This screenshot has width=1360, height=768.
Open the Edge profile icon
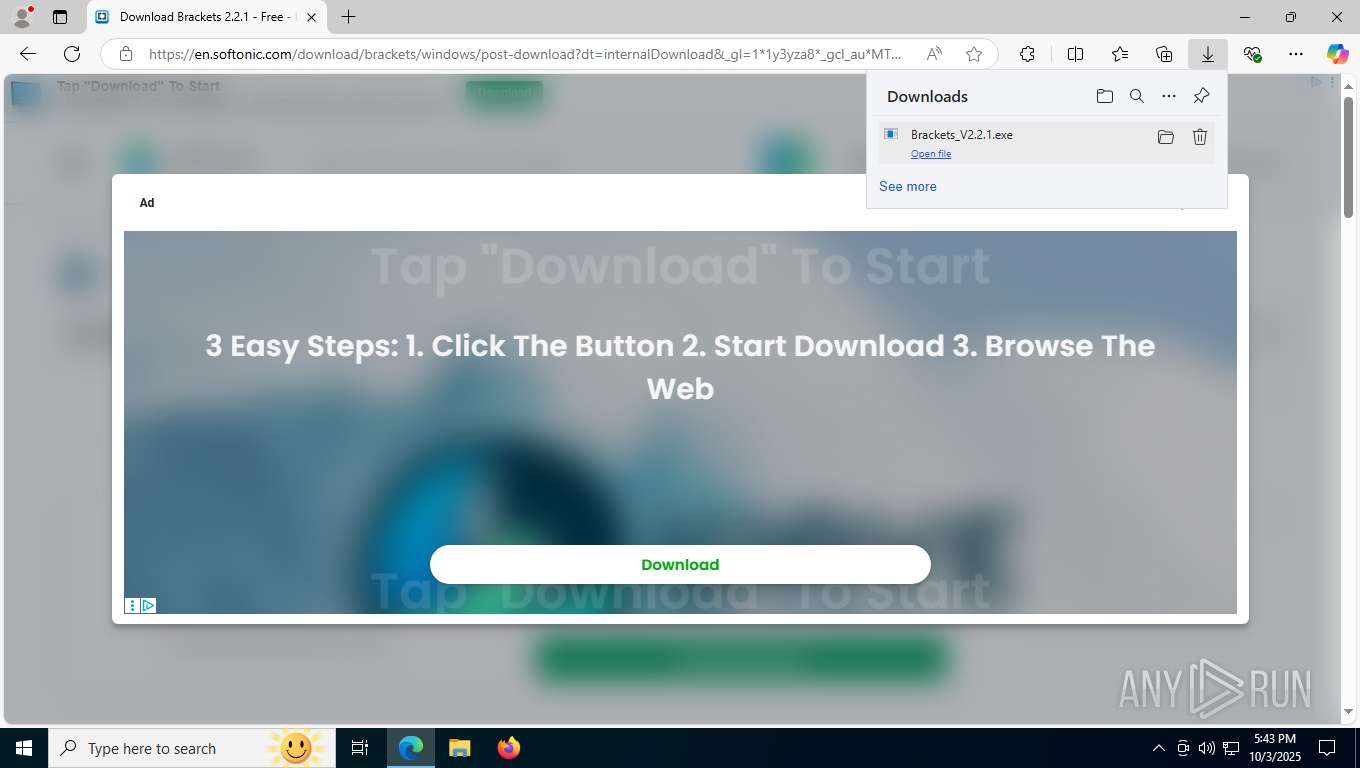(x=22, y=17)
